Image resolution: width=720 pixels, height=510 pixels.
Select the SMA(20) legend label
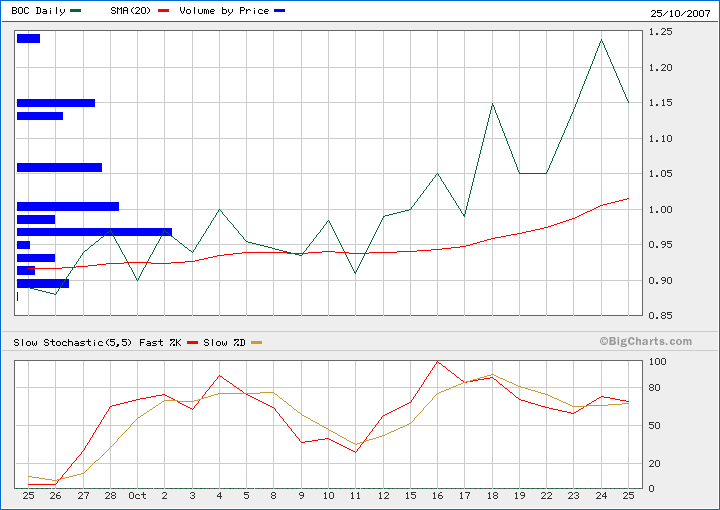(121, 10)
